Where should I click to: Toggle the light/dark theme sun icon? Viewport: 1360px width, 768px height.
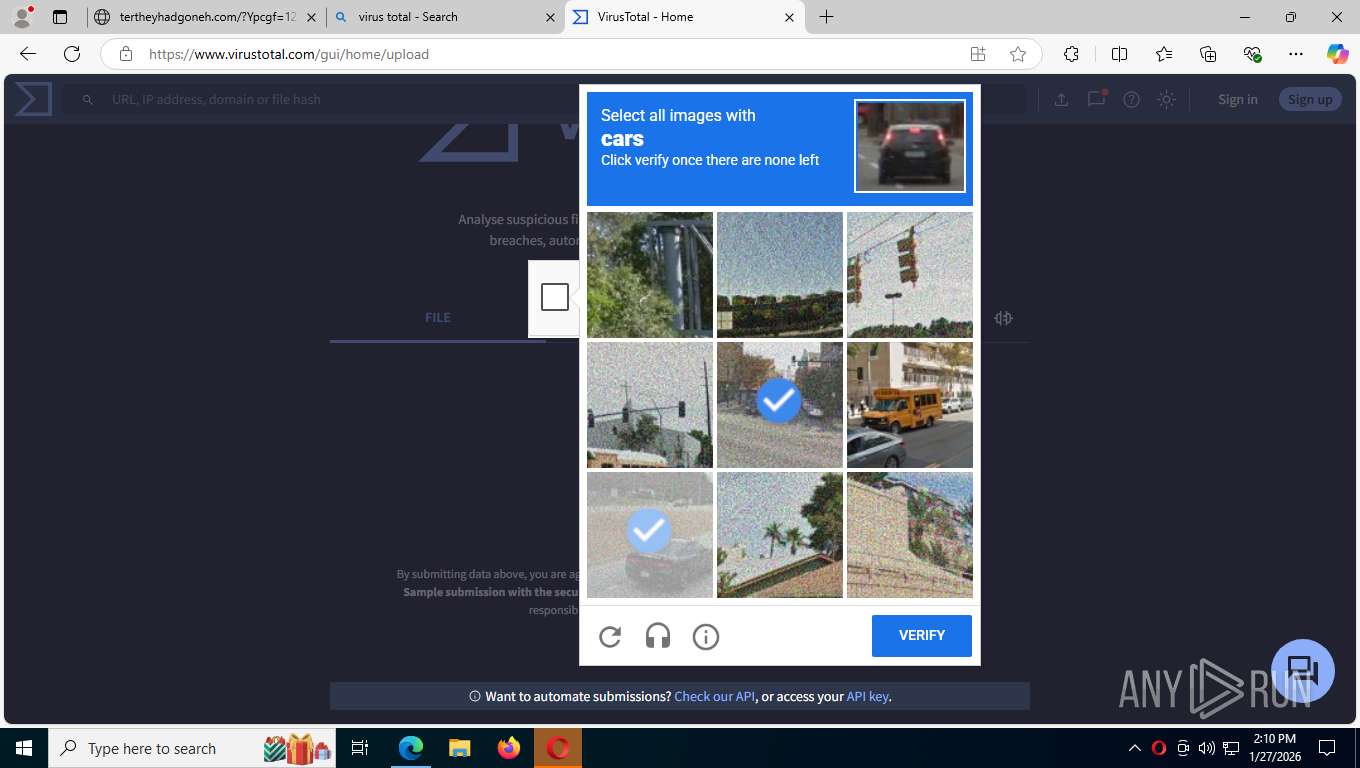pos(1166,99)
